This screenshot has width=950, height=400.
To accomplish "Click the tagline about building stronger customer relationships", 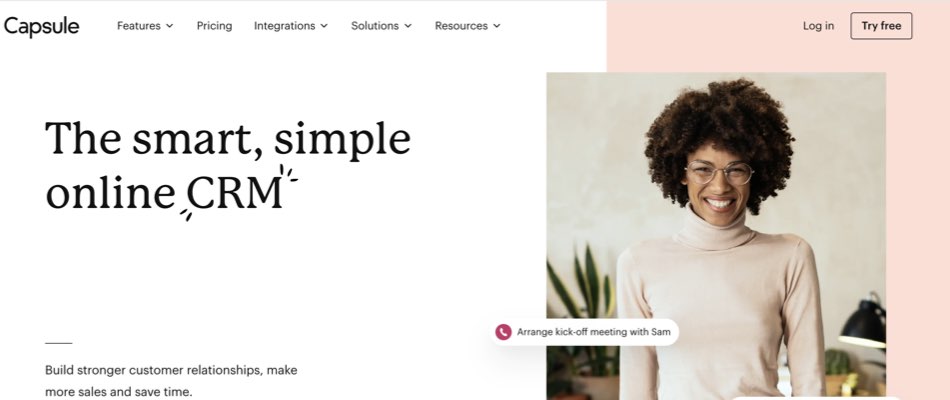I will point(171,381).
